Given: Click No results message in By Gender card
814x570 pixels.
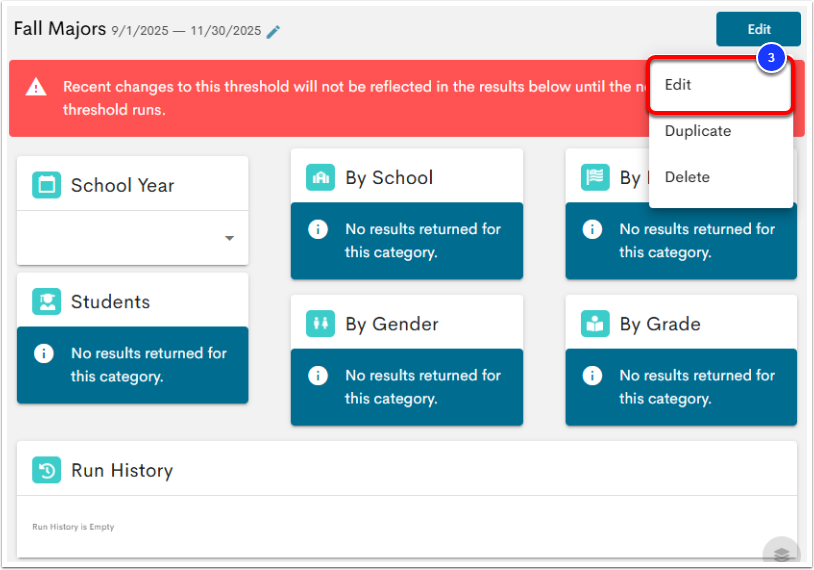Looking at the screenshot, I should point(423,387).
